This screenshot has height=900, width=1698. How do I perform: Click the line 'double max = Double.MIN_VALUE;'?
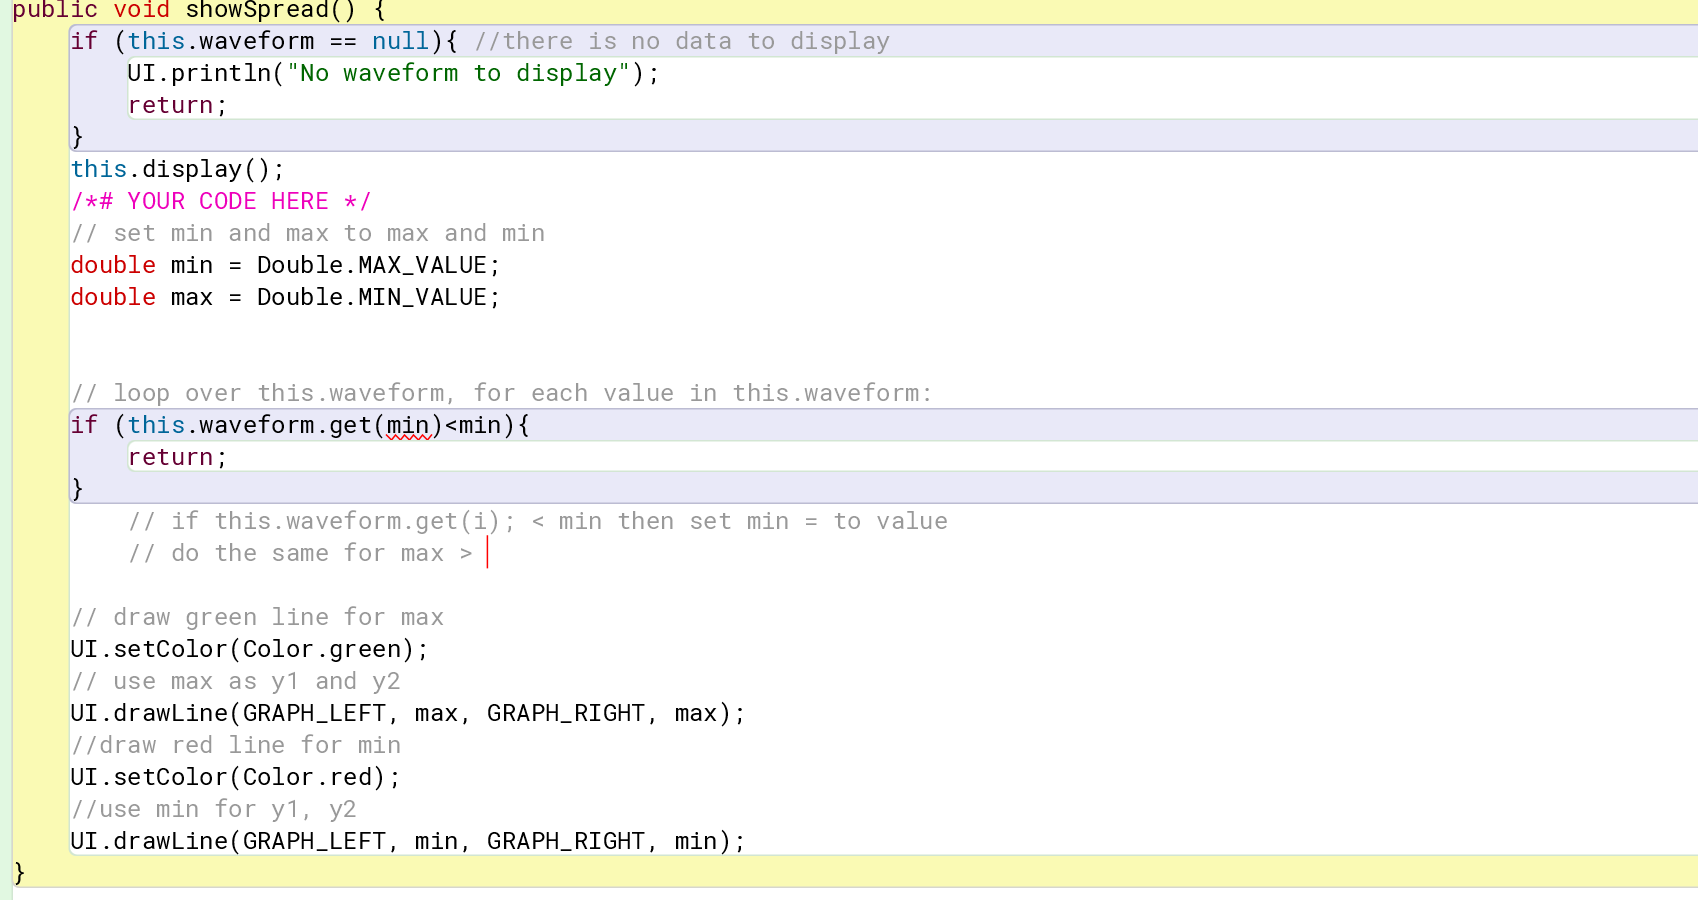coord(285,297)
